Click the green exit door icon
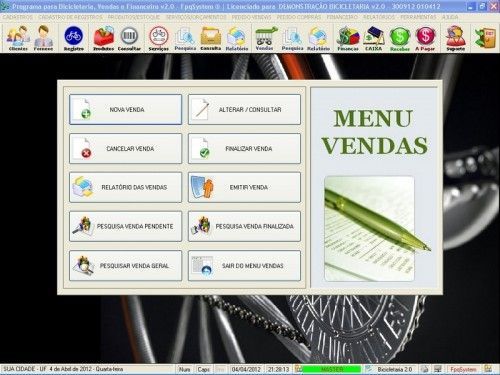 [x=485, y=38]
